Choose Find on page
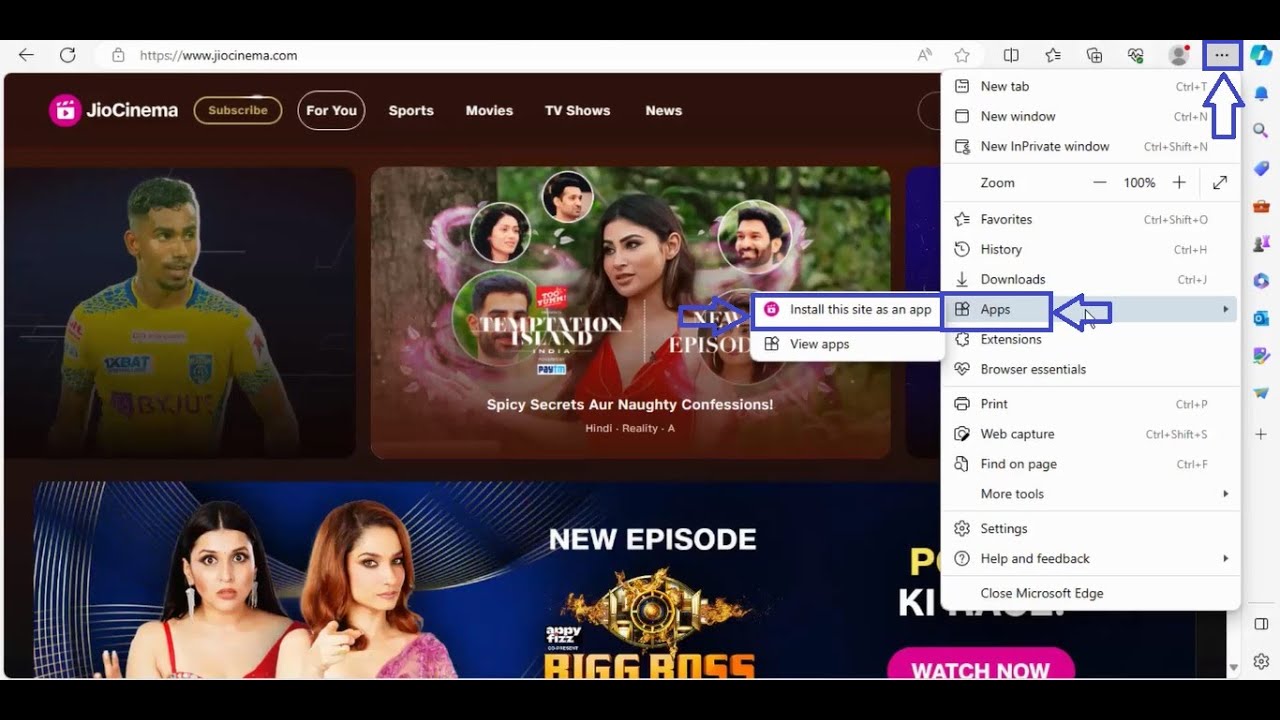The width and height of the screenshot is (1280, 720). click(1091, 464)
